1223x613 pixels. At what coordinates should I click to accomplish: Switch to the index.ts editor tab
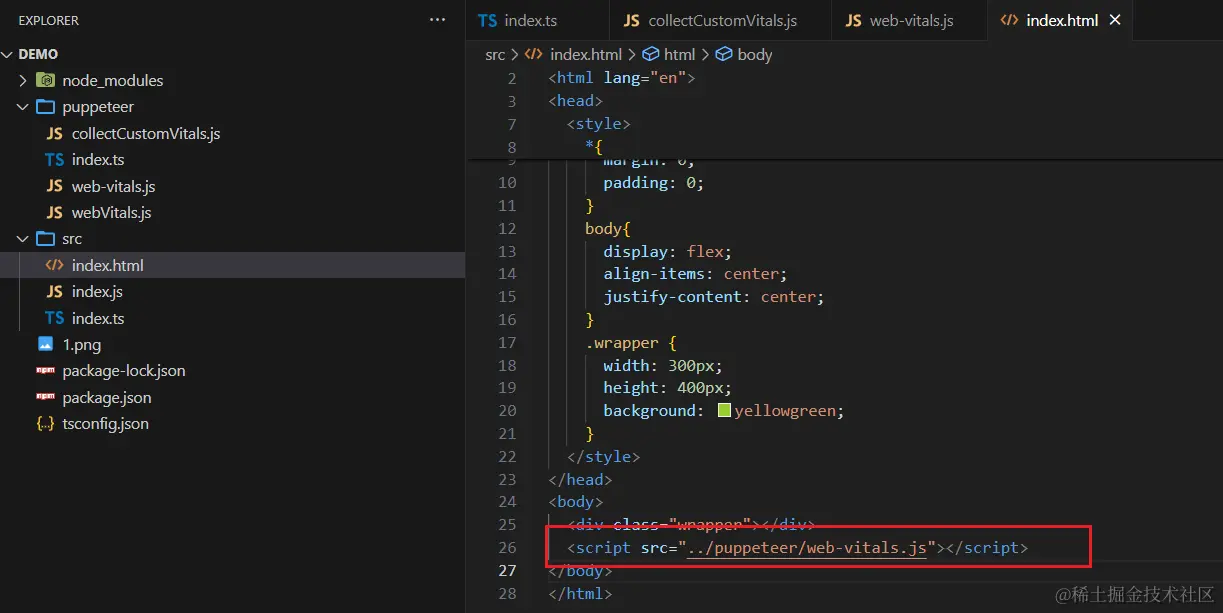[537, 20]
